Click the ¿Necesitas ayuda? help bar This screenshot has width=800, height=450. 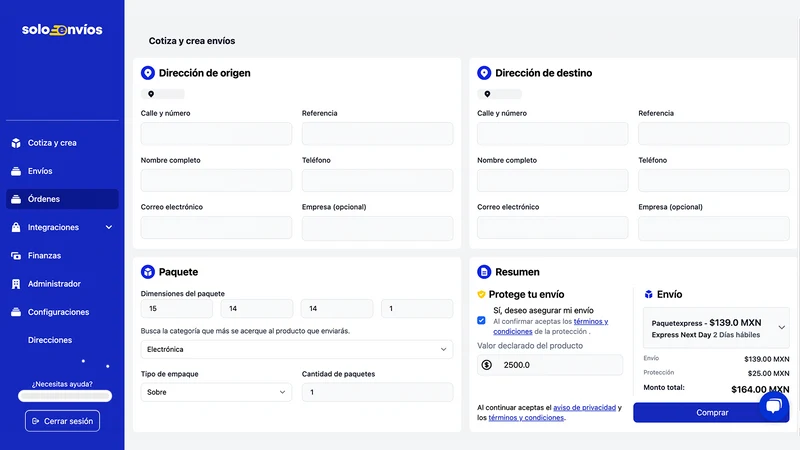(x=65, y=396)
